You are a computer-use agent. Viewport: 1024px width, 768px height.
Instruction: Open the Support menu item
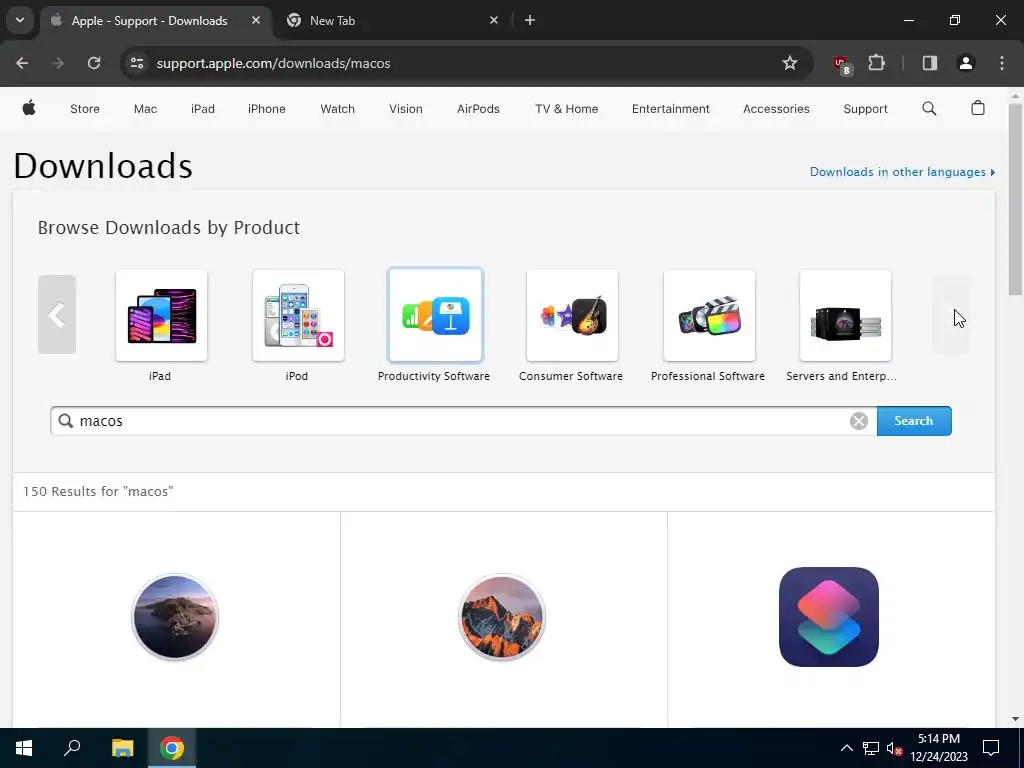[x=865, y=109]
